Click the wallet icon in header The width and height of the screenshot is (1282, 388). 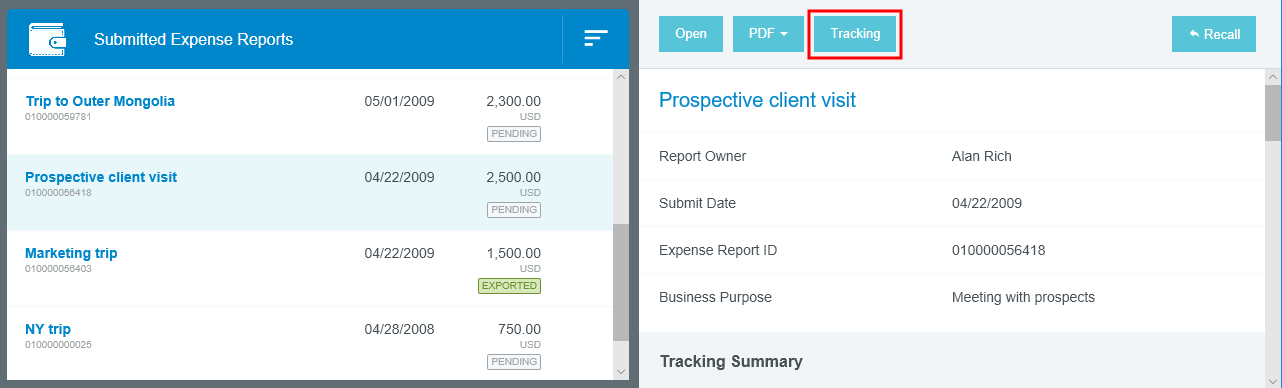[48, 39]
